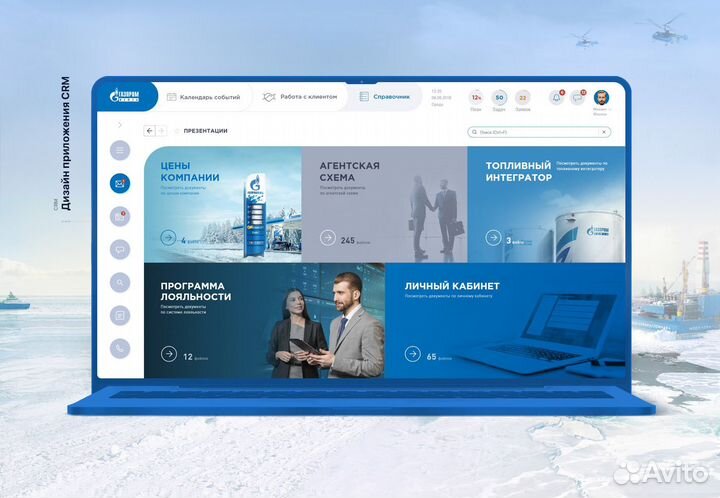720x498 pixels.
Task: Click the bell notifications icon
Action: [x=556, y=97]
